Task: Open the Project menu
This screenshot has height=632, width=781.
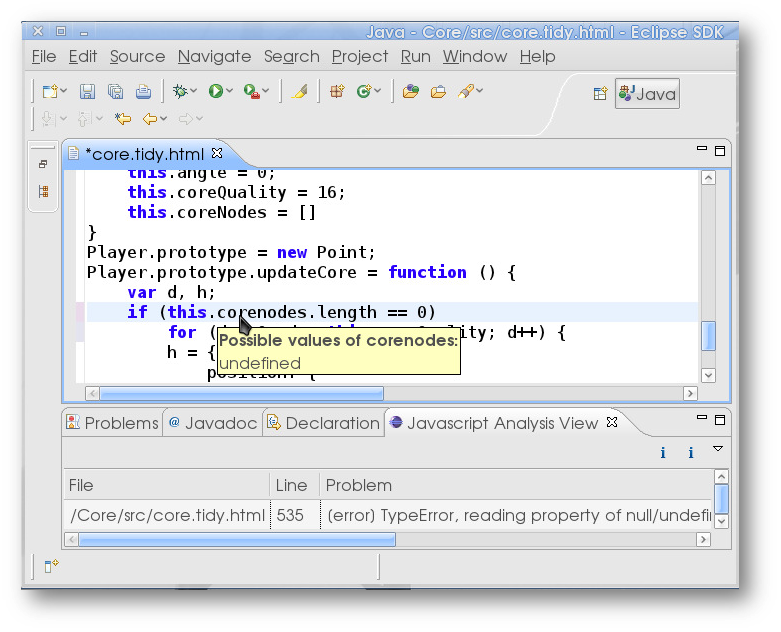Action: [x=360, y=57]
